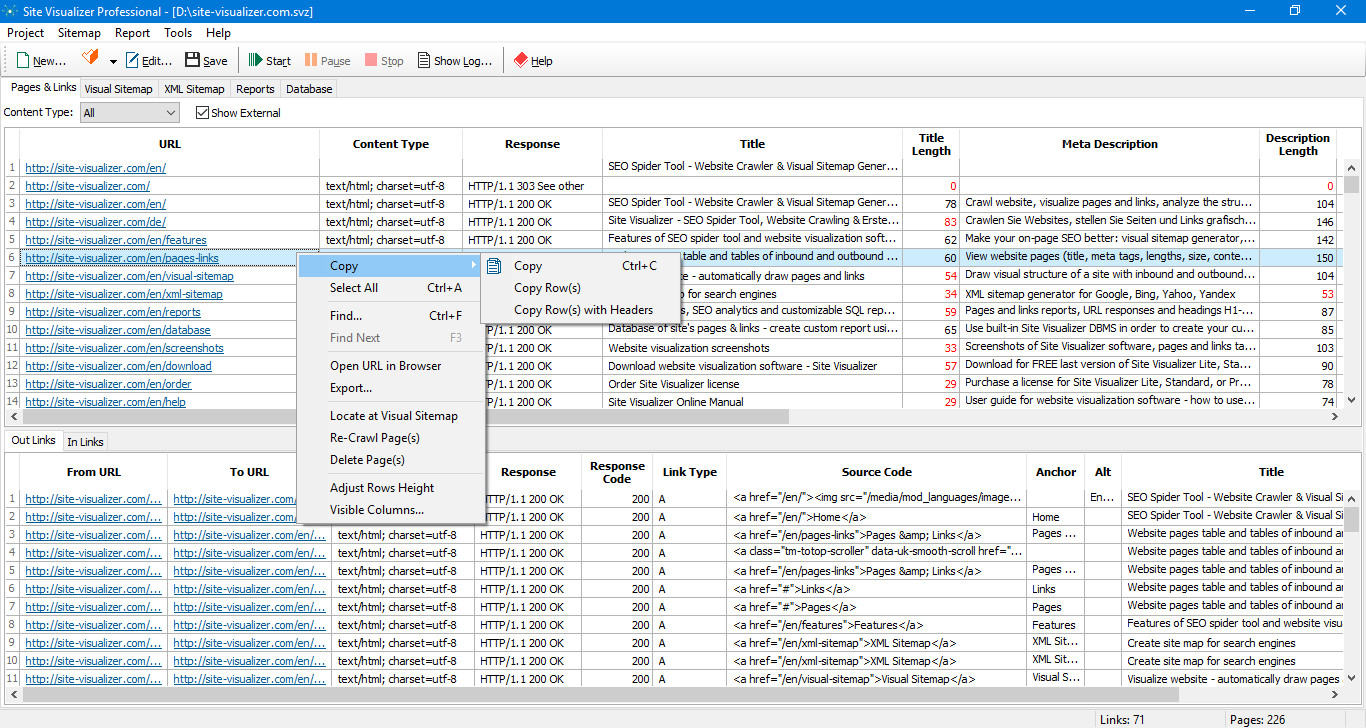Click the orange open-project book icon

point(91,59)
